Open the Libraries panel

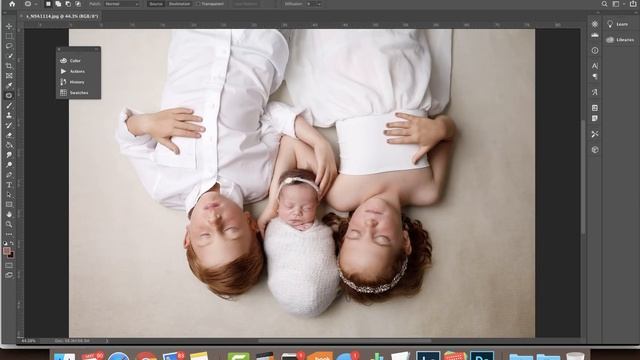pos(620,40)
